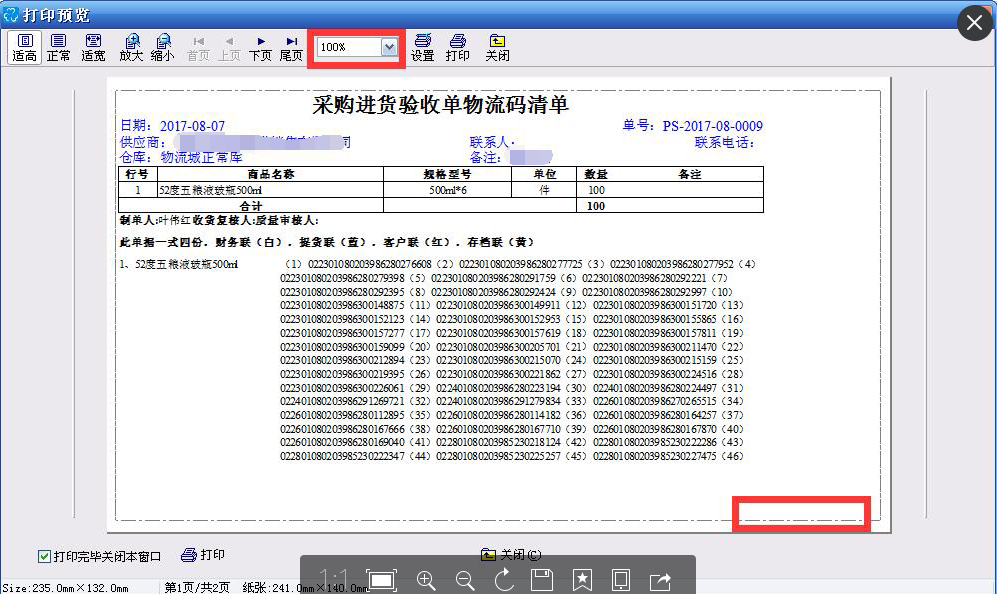
Task: Click the magnifier plus icon in overlay bar
Action: coord(426,579)
